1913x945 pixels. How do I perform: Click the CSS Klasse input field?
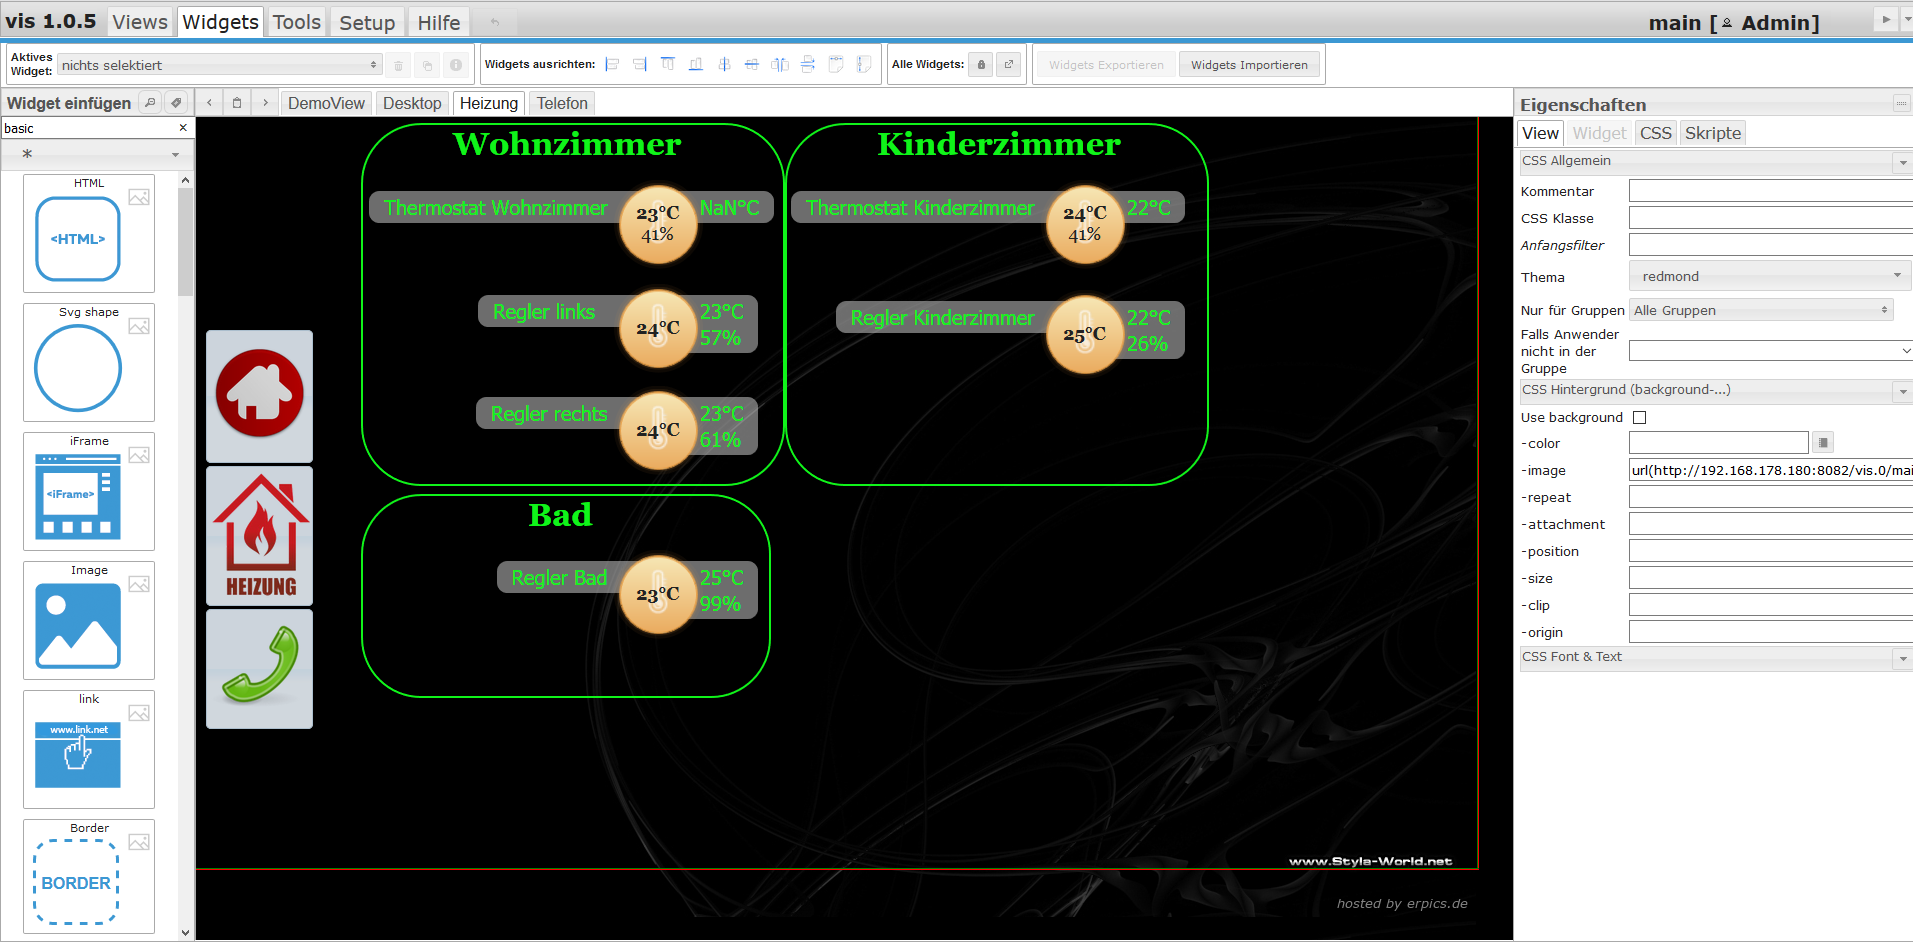click(1771, 218)
